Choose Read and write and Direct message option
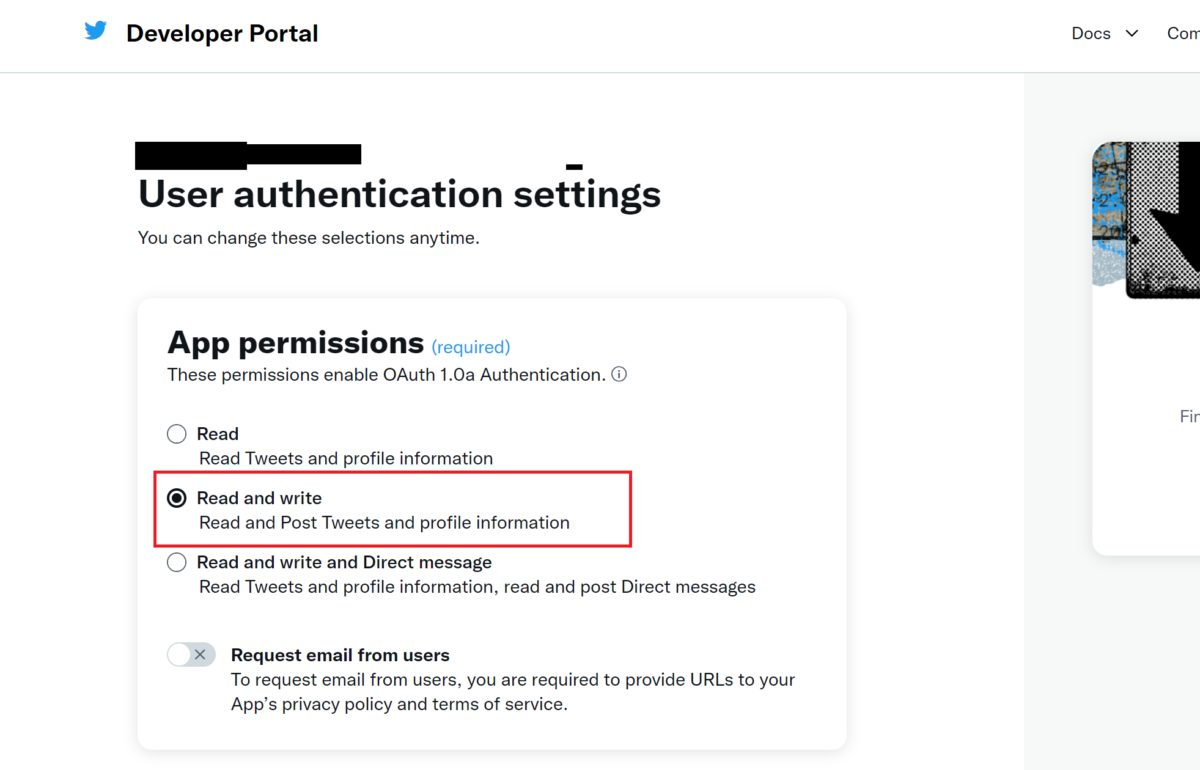 point(176,561)
